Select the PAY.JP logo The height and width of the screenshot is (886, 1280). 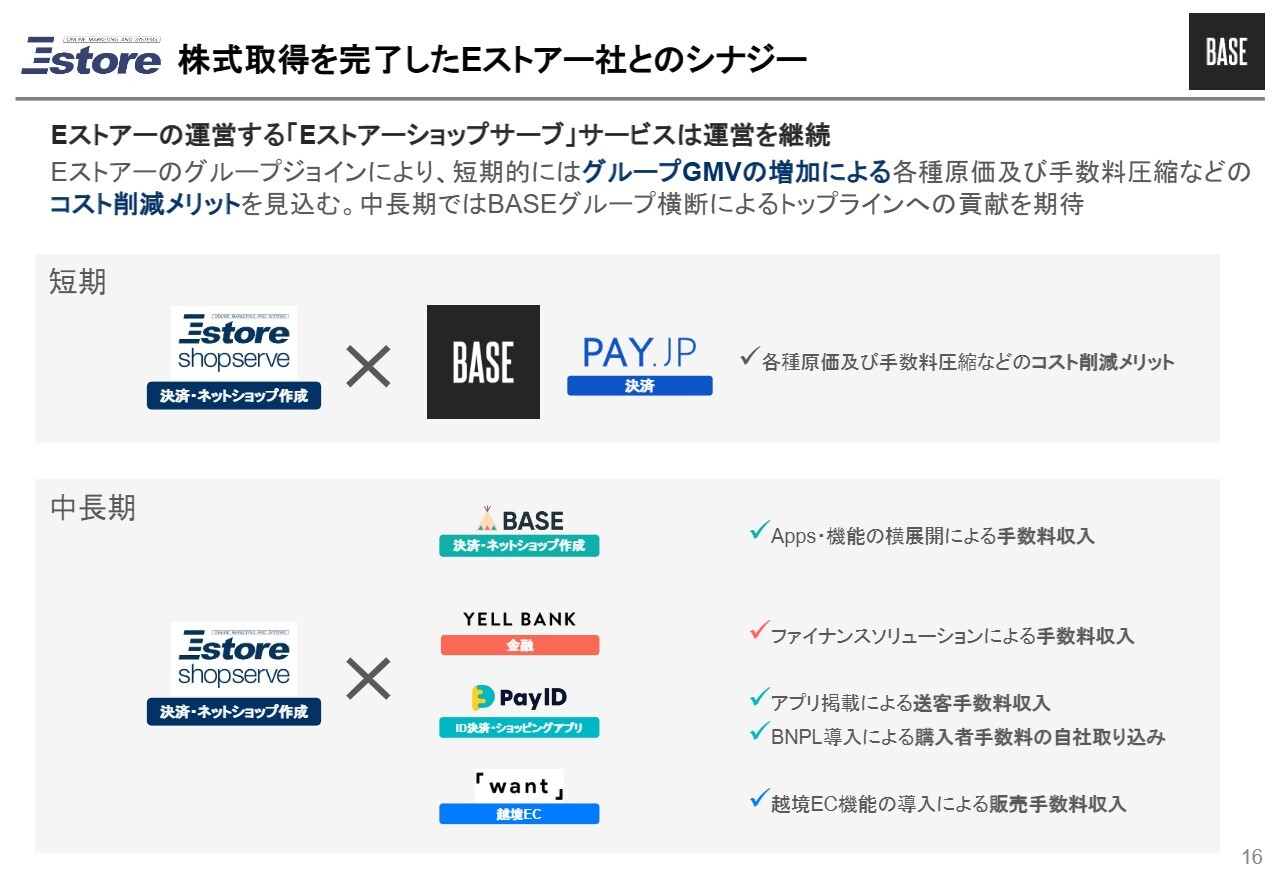point(640,353)
